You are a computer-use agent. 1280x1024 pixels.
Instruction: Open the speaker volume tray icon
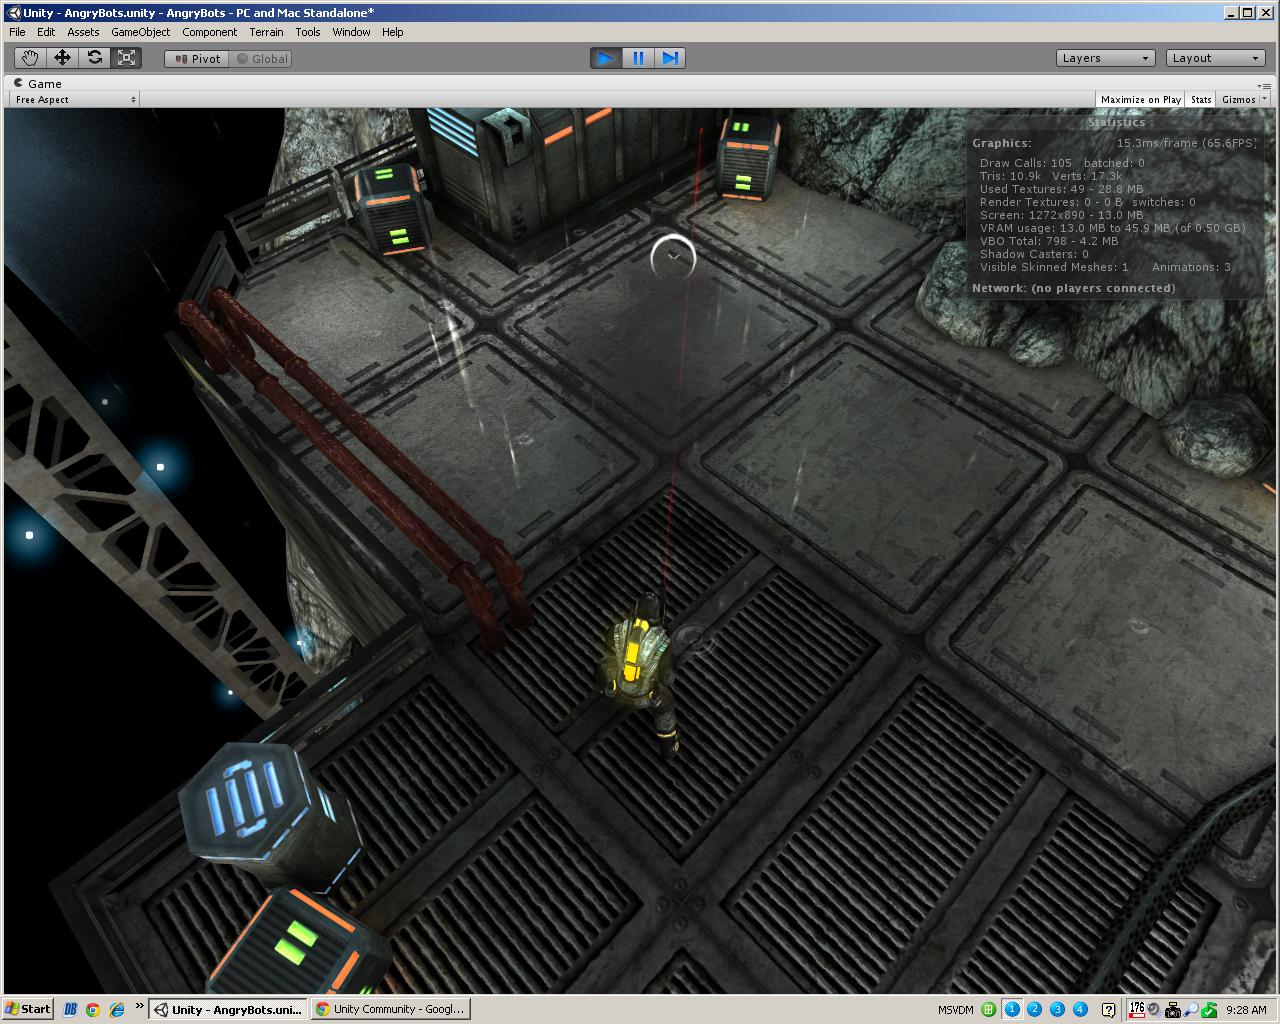(x=1153, y=1009)
